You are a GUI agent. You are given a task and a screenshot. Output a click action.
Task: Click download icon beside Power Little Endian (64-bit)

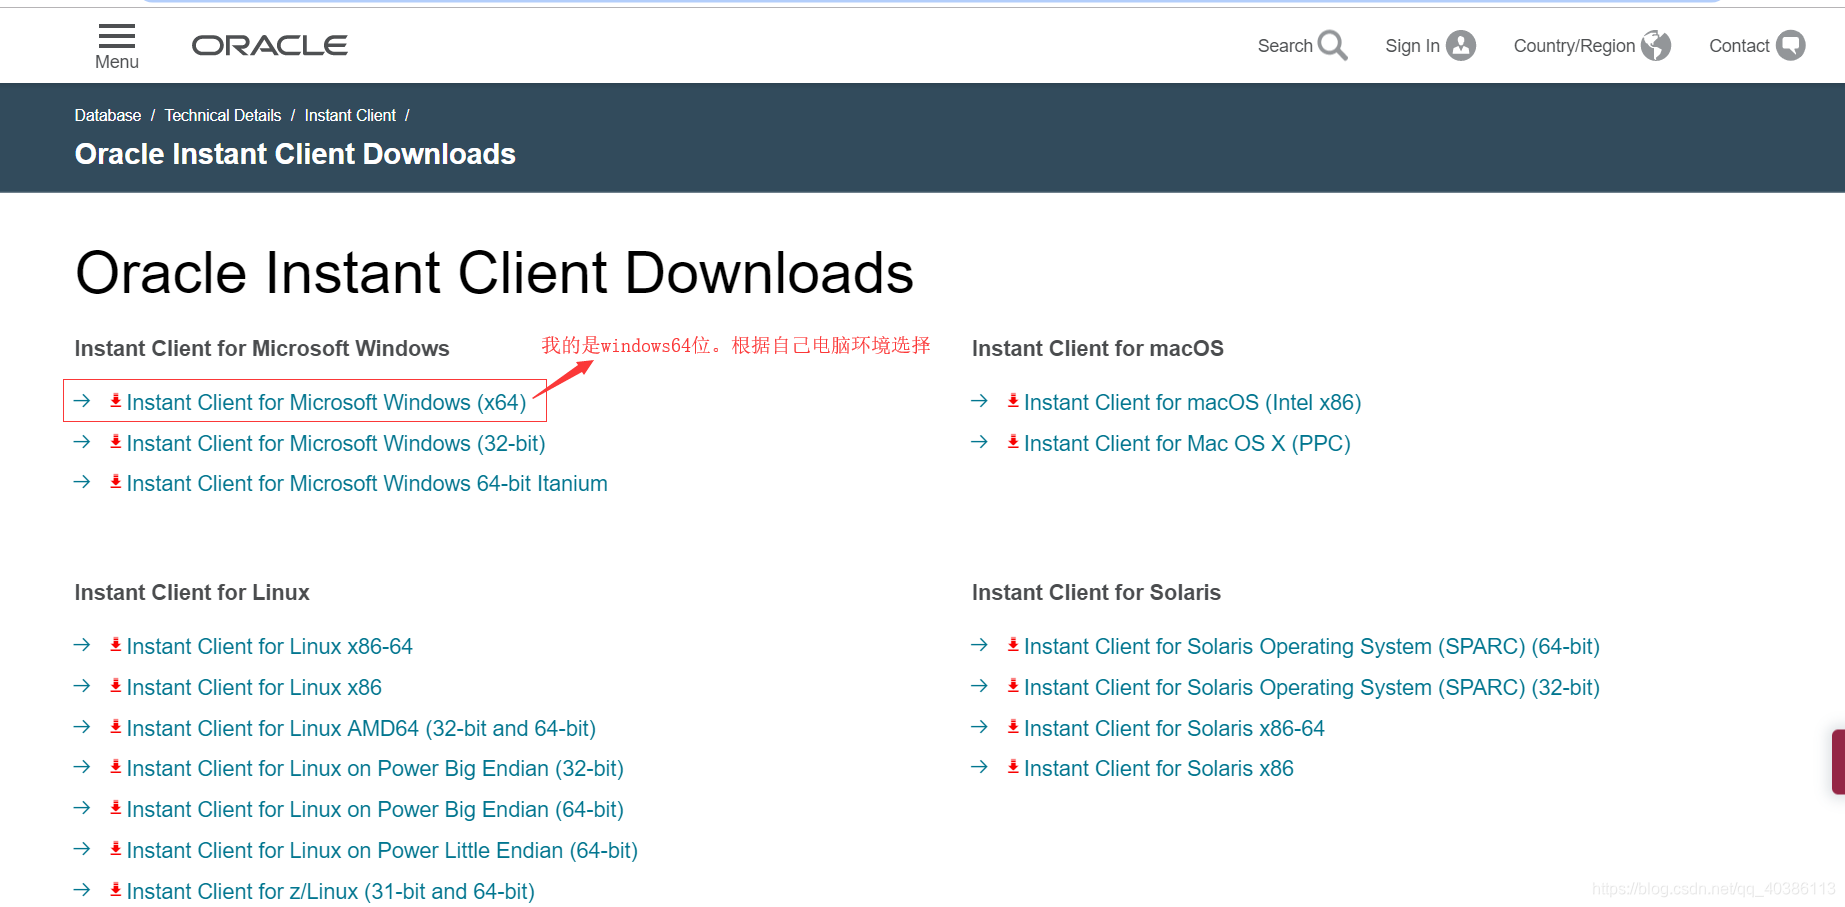pyautogui.click(x=116, y=849)
